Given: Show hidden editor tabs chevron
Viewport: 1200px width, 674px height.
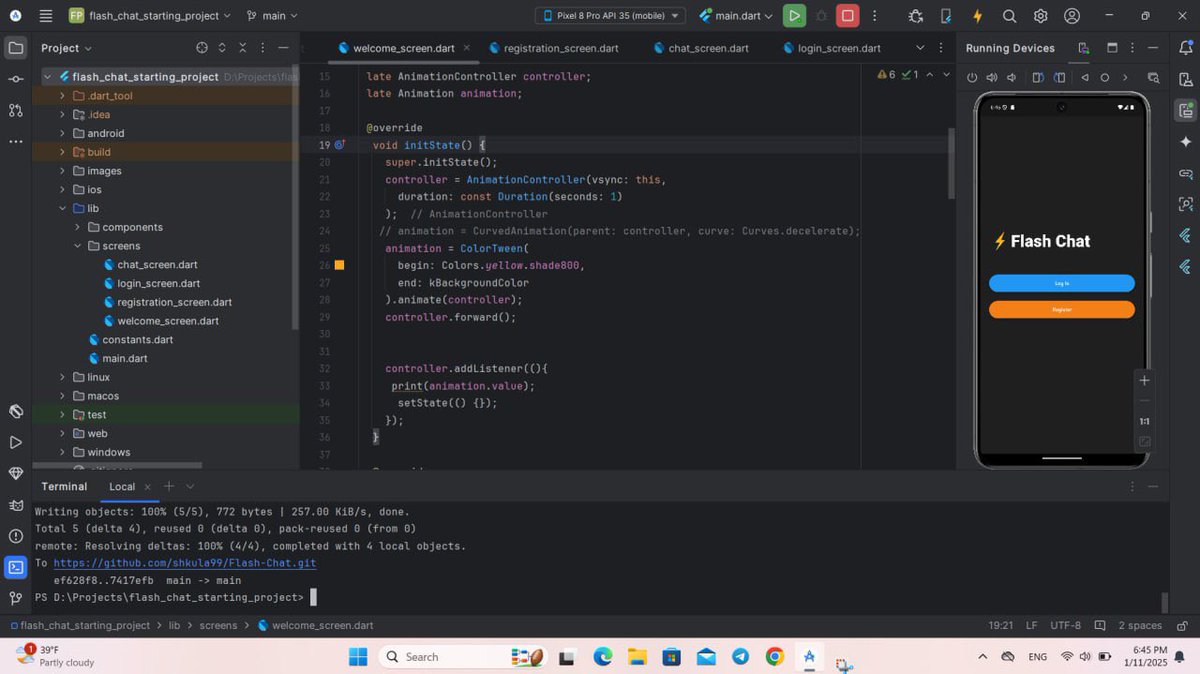Looking at the screenshot, I should coord(920,48).
